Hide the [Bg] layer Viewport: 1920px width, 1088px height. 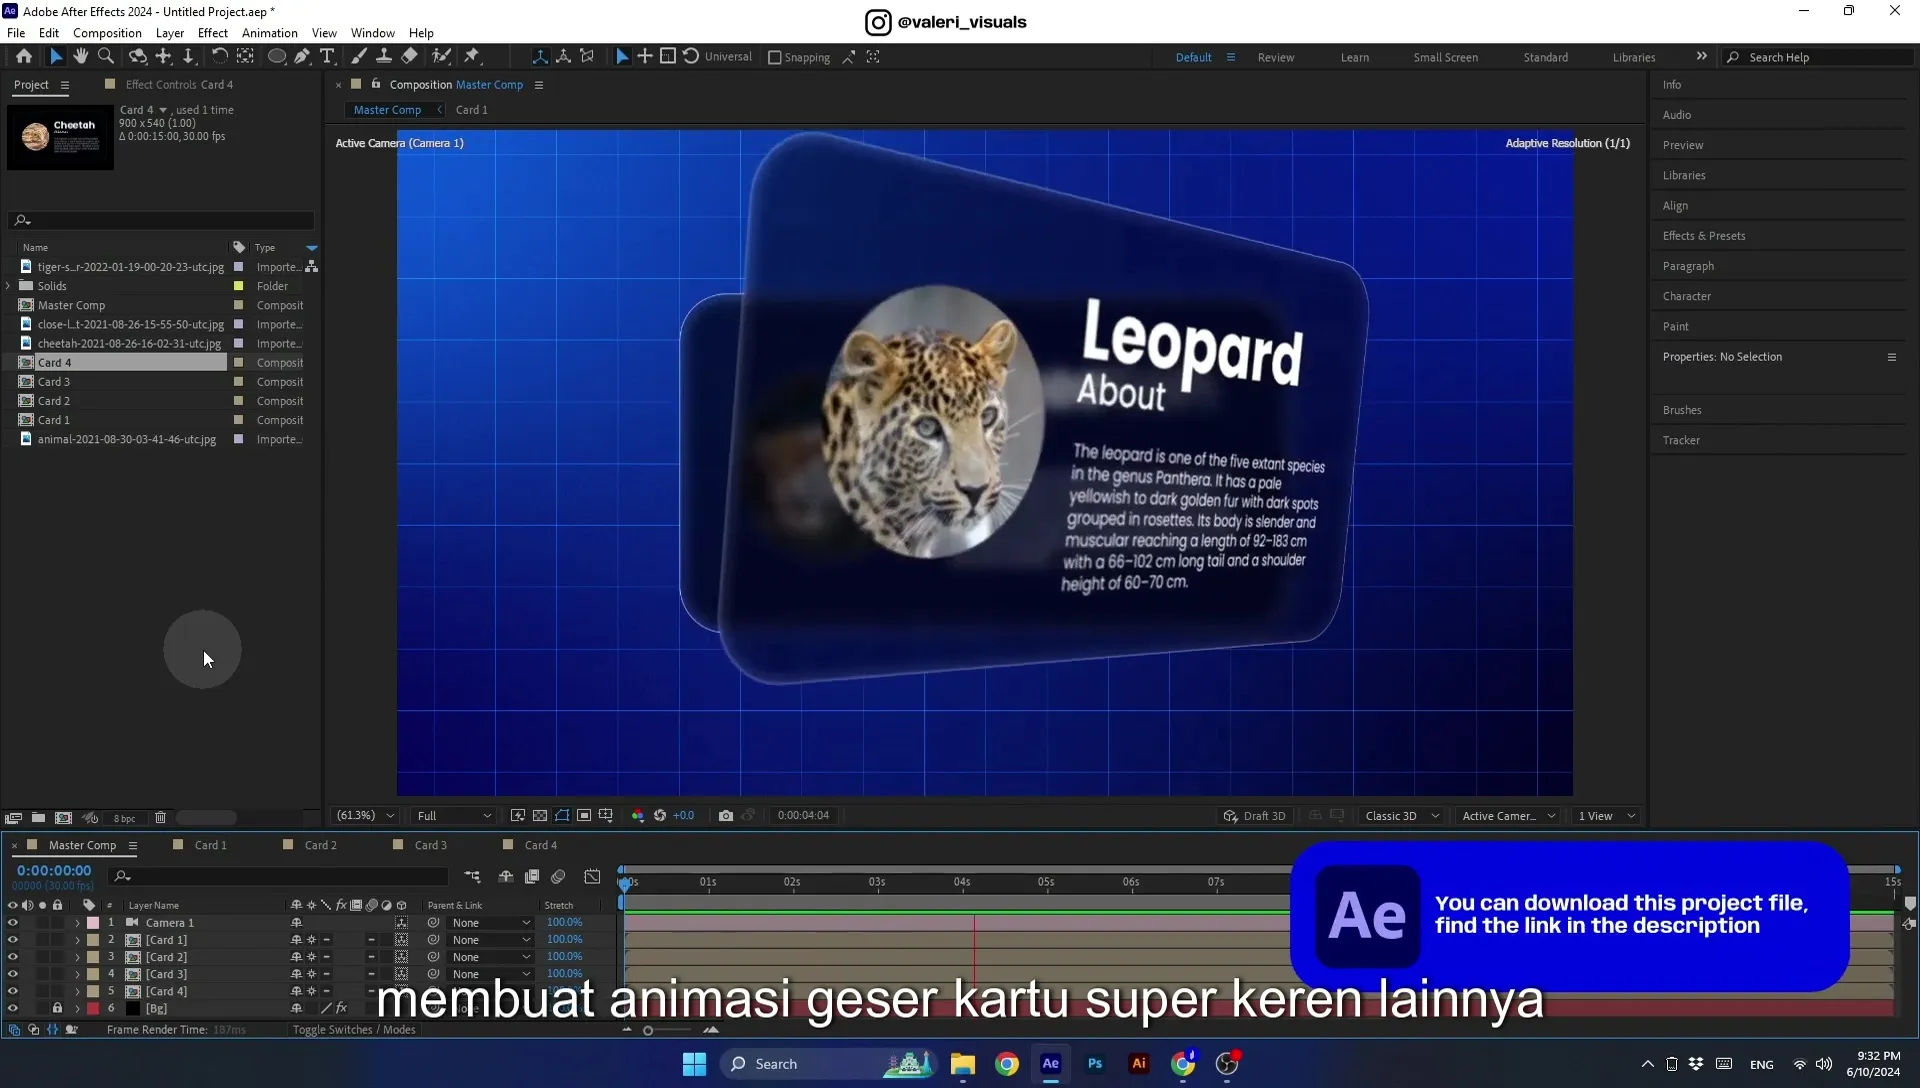tap(12, 1008)
